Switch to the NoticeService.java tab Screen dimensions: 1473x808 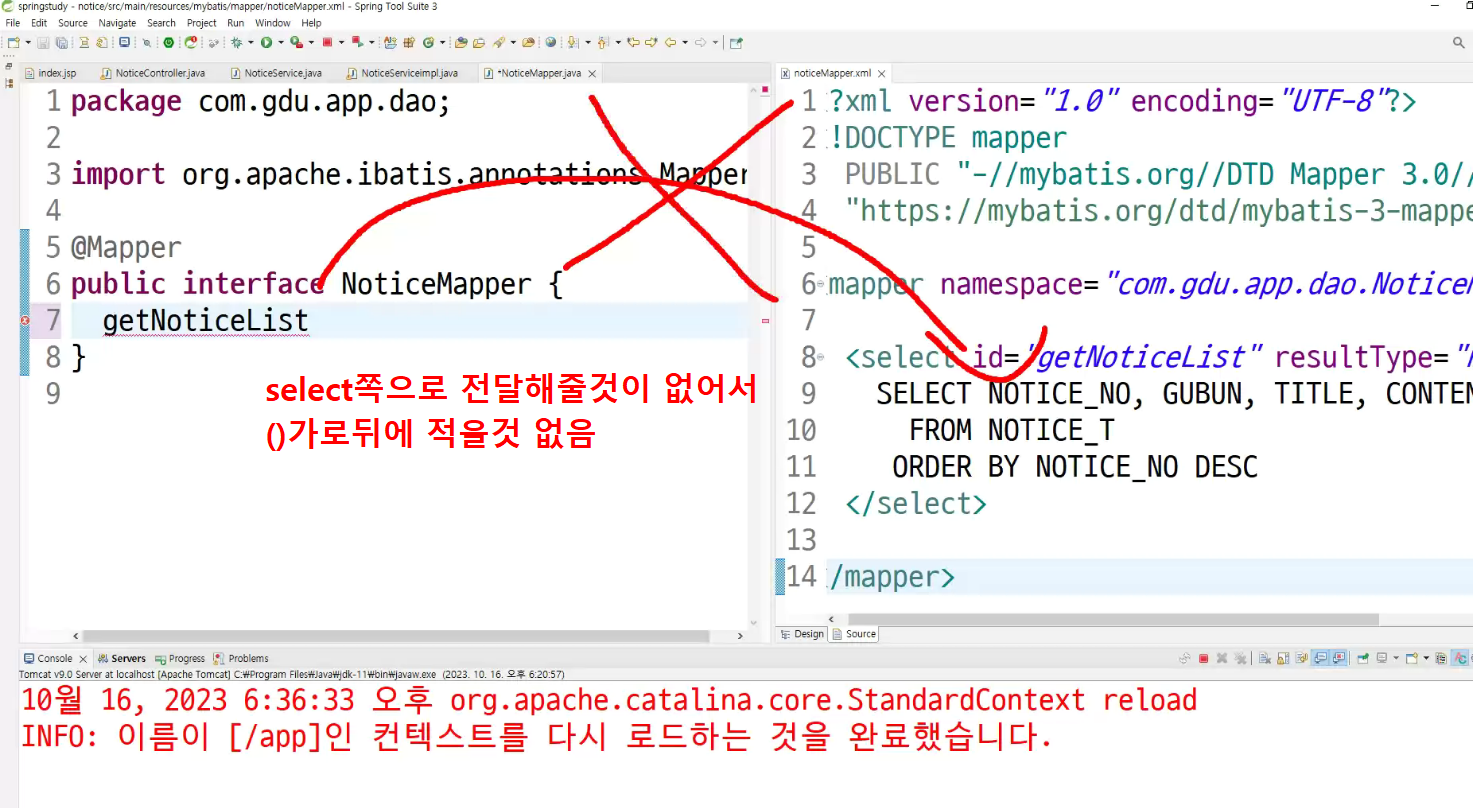[276, 73]
